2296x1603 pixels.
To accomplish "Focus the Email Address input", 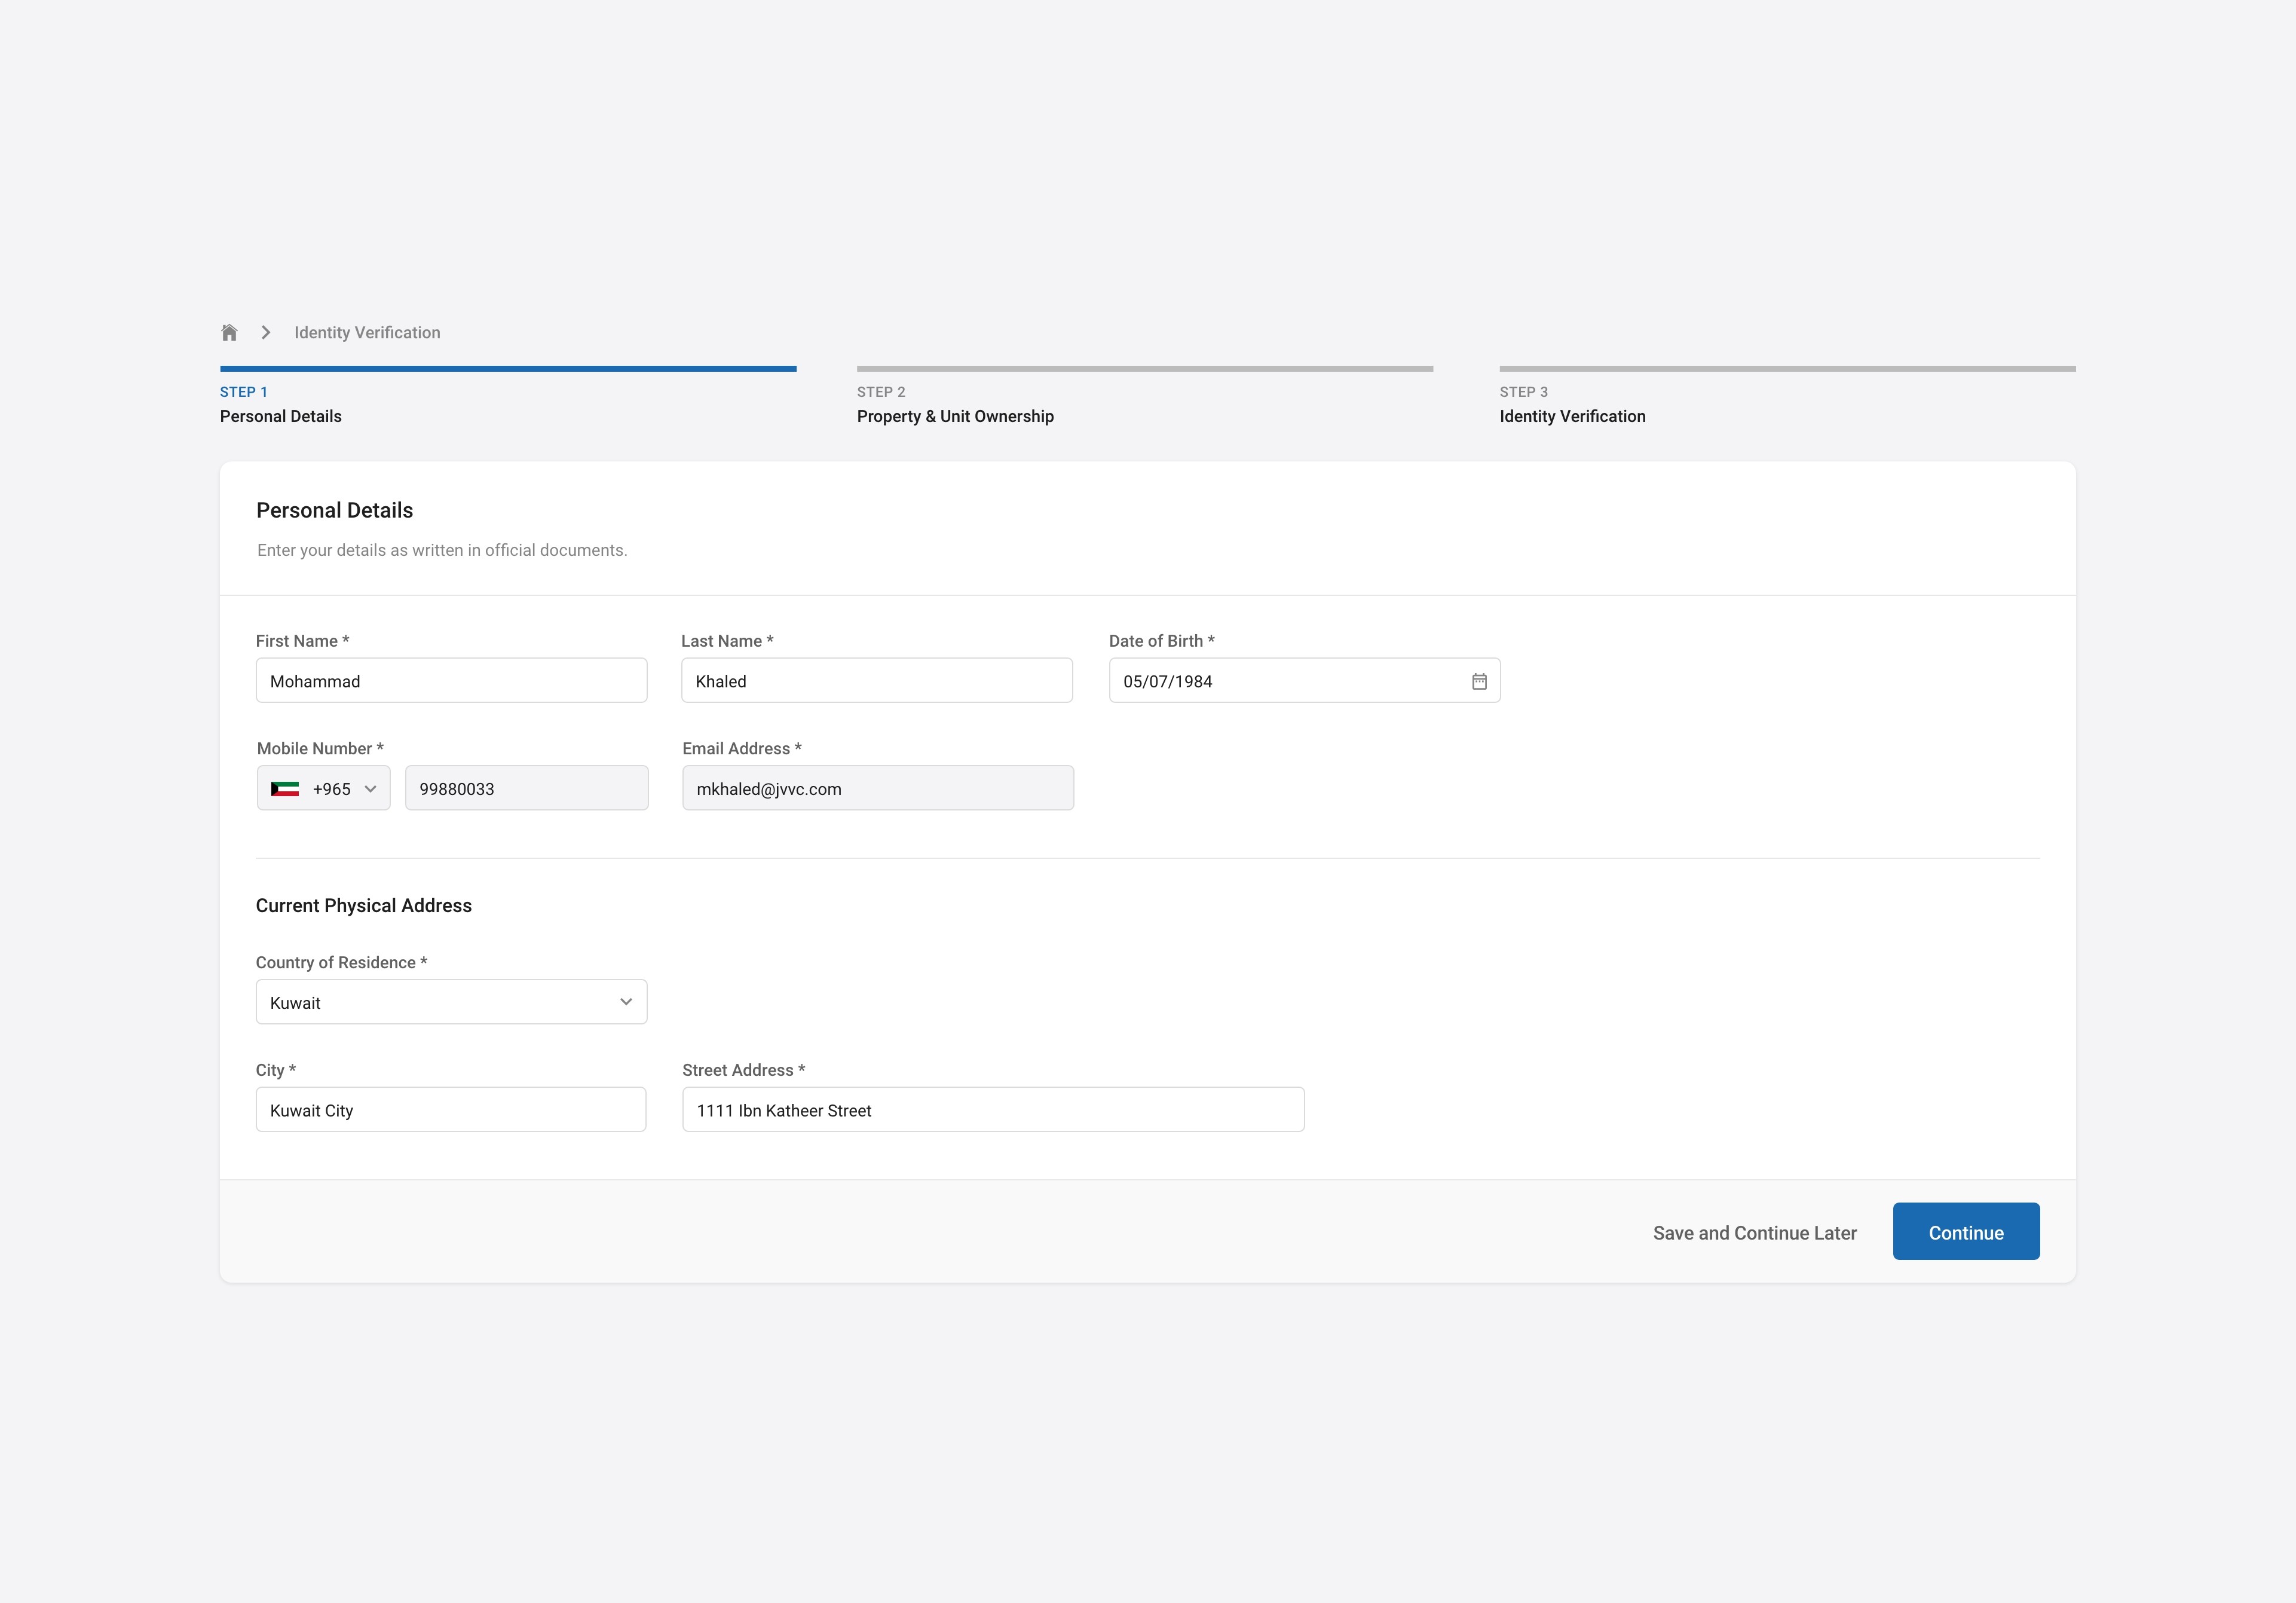I will pos(877,789).
